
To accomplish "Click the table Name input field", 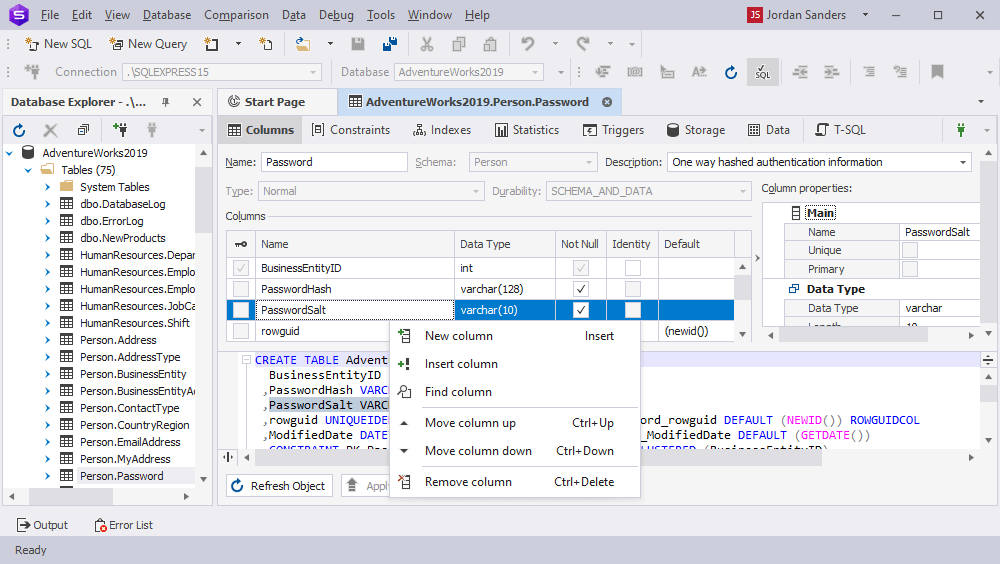I will 333,162.
